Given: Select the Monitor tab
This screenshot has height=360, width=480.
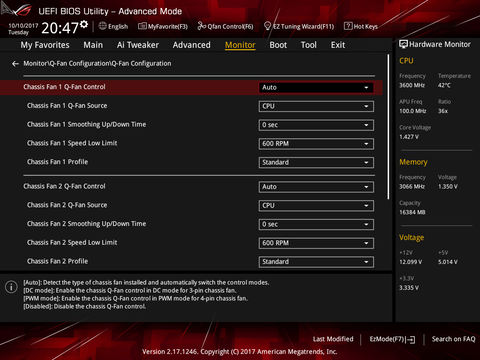Looking at the screenshot, I should pos(240,45).
